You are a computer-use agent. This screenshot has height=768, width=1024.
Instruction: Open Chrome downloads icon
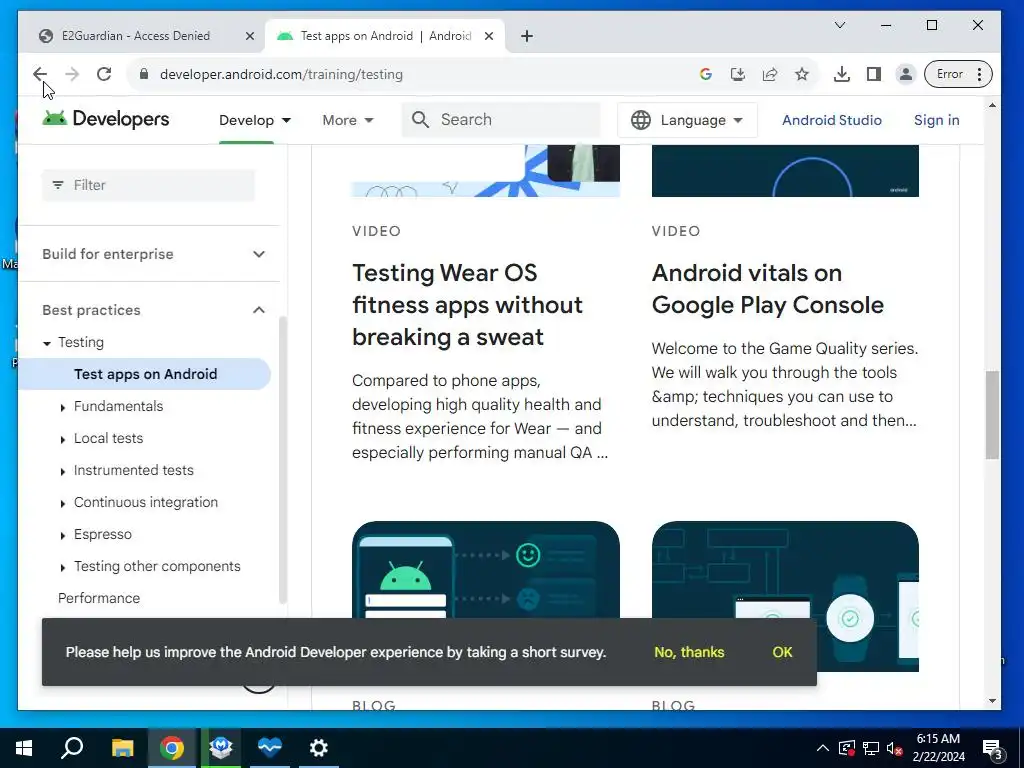[x=842, y=74]
